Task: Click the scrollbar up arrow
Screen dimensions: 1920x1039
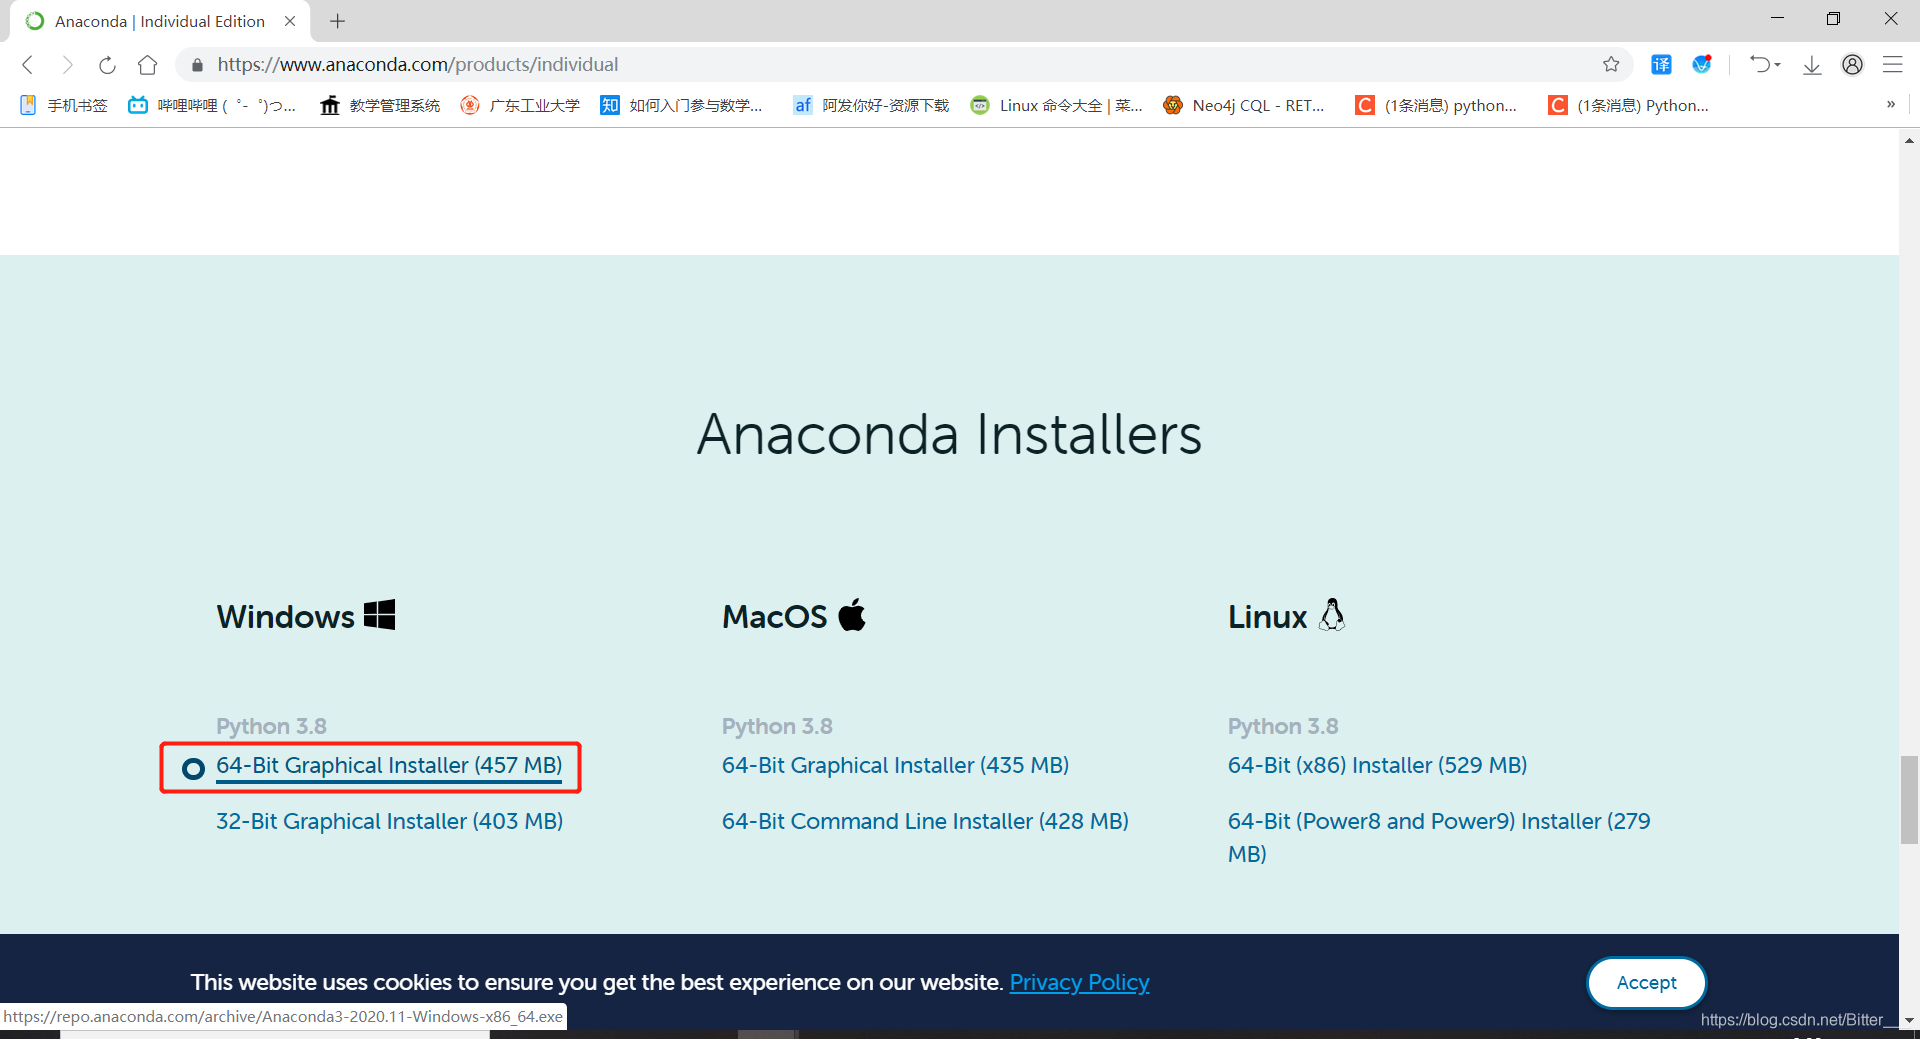Action: 1909,141
